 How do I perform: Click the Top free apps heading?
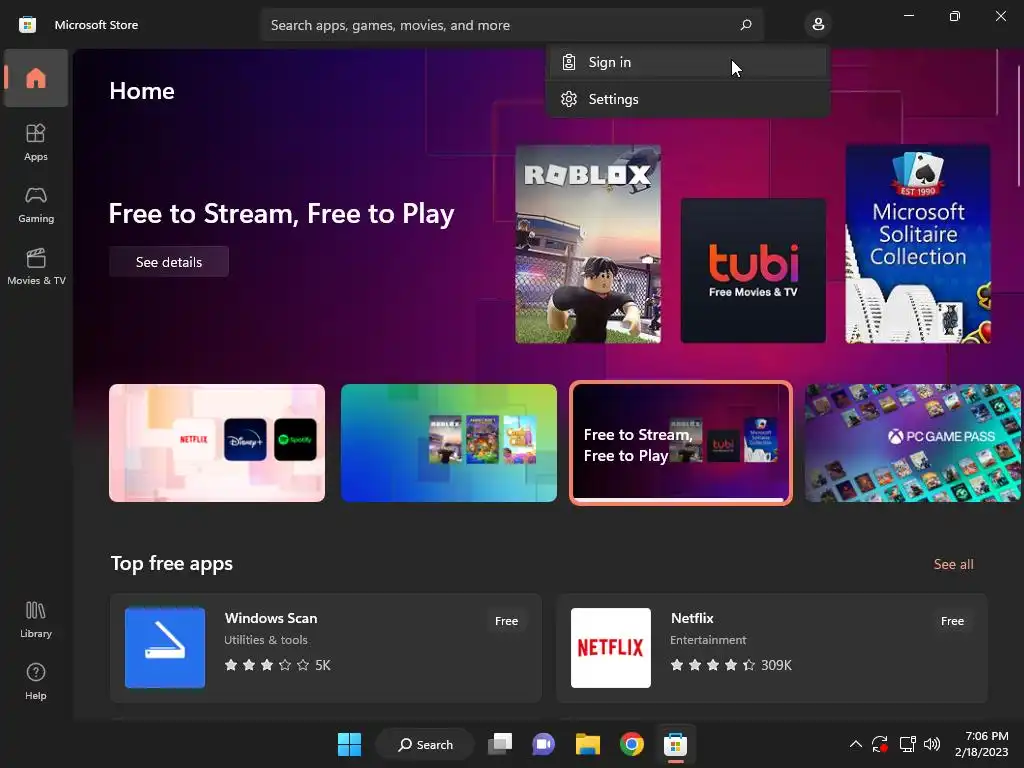[x=172, y=564]
